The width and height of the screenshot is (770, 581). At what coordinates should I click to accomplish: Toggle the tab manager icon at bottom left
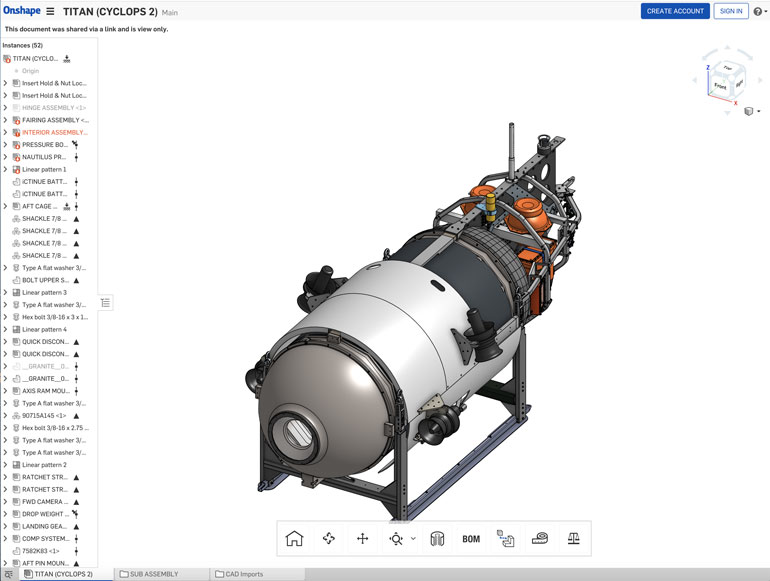tap(9, 574)
